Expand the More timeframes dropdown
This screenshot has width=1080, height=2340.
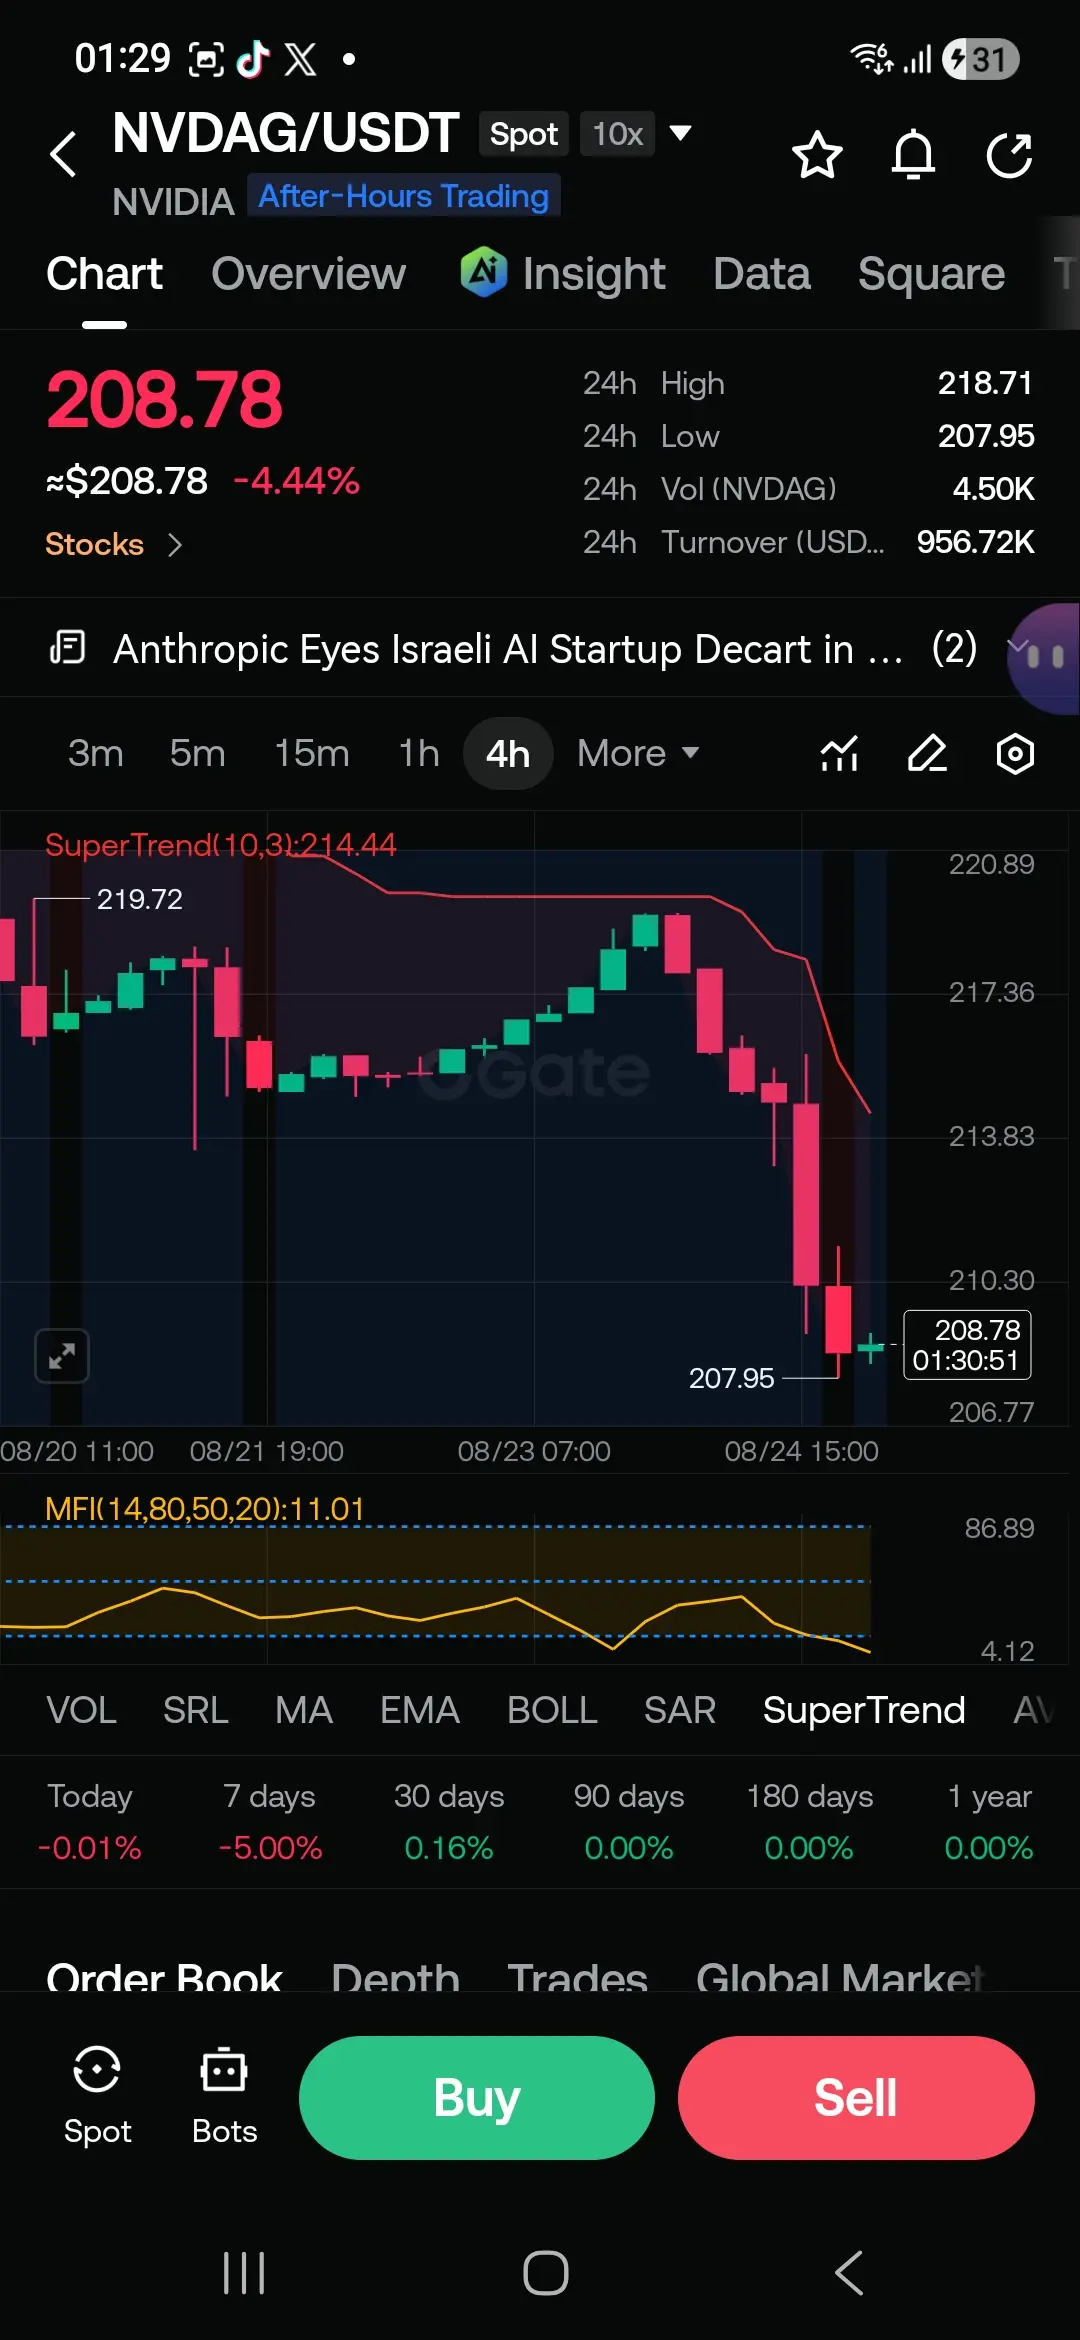coord(638,753)
